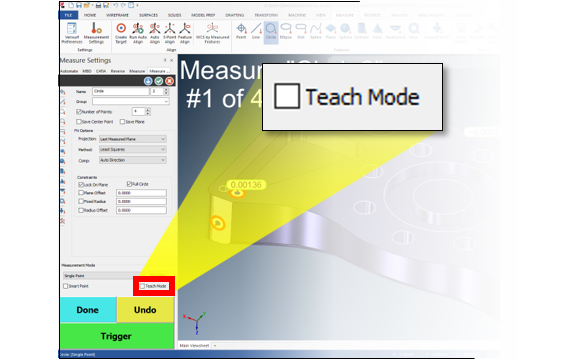Switch to the SURFACES ribbon tab

[x=148, y=15]
